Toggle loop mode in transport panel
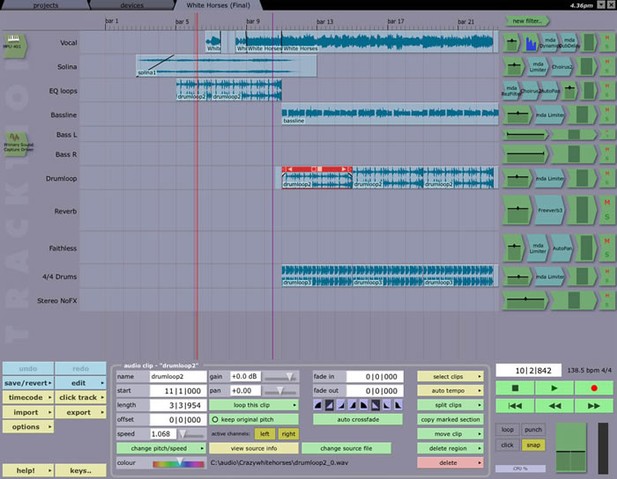 pyautogui.click(x=508, y=429)
